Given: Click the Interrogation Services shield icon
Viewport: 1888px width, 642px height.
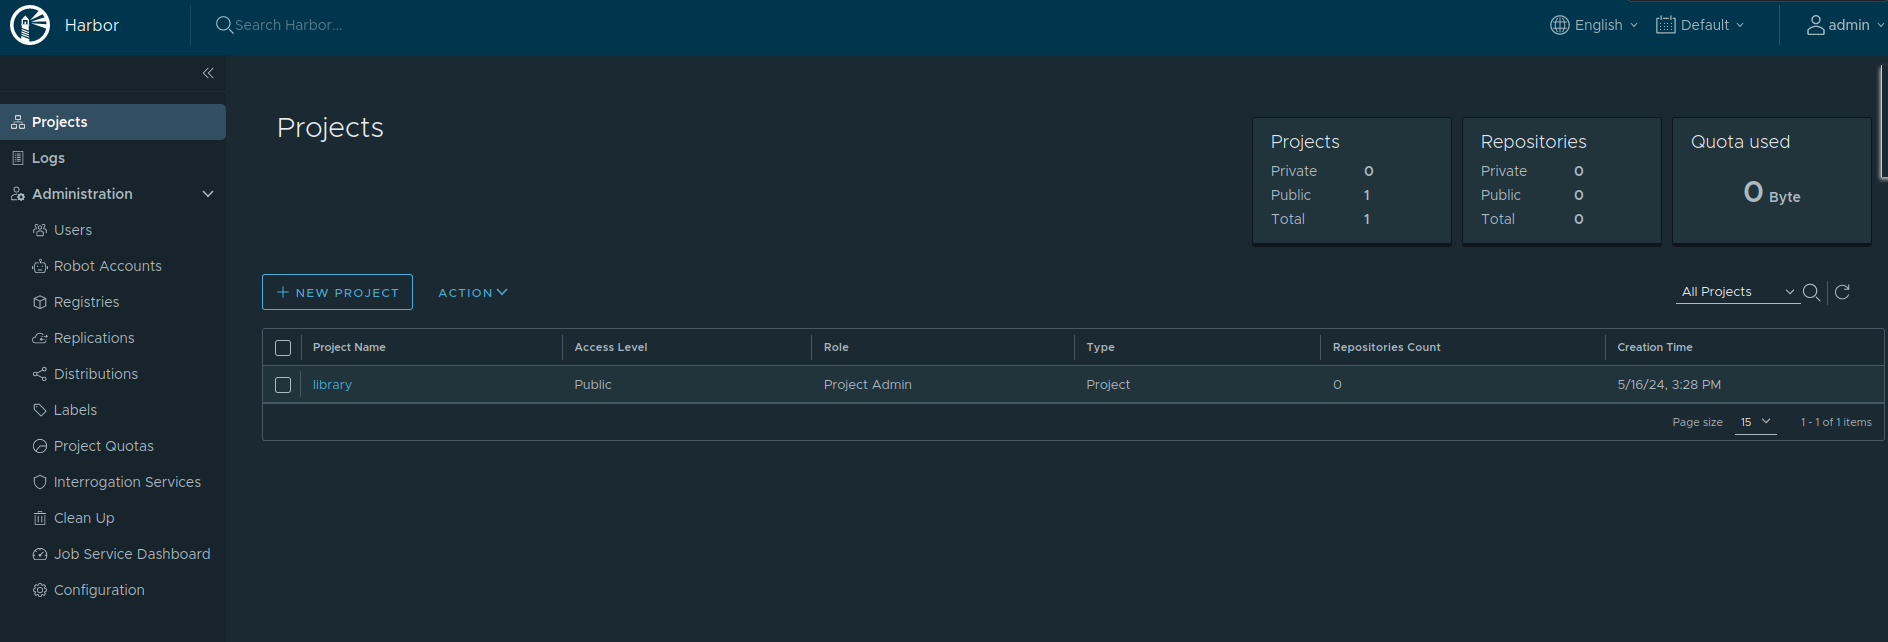Looking at the screenshot, I should [x=40, y=482].
